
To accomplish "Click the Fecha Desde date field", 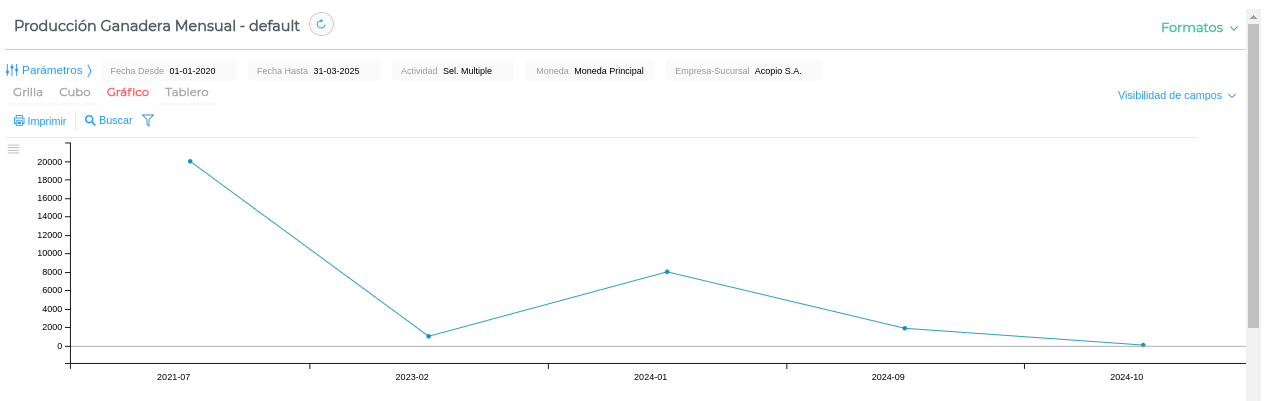I will [x=192, y=71].
